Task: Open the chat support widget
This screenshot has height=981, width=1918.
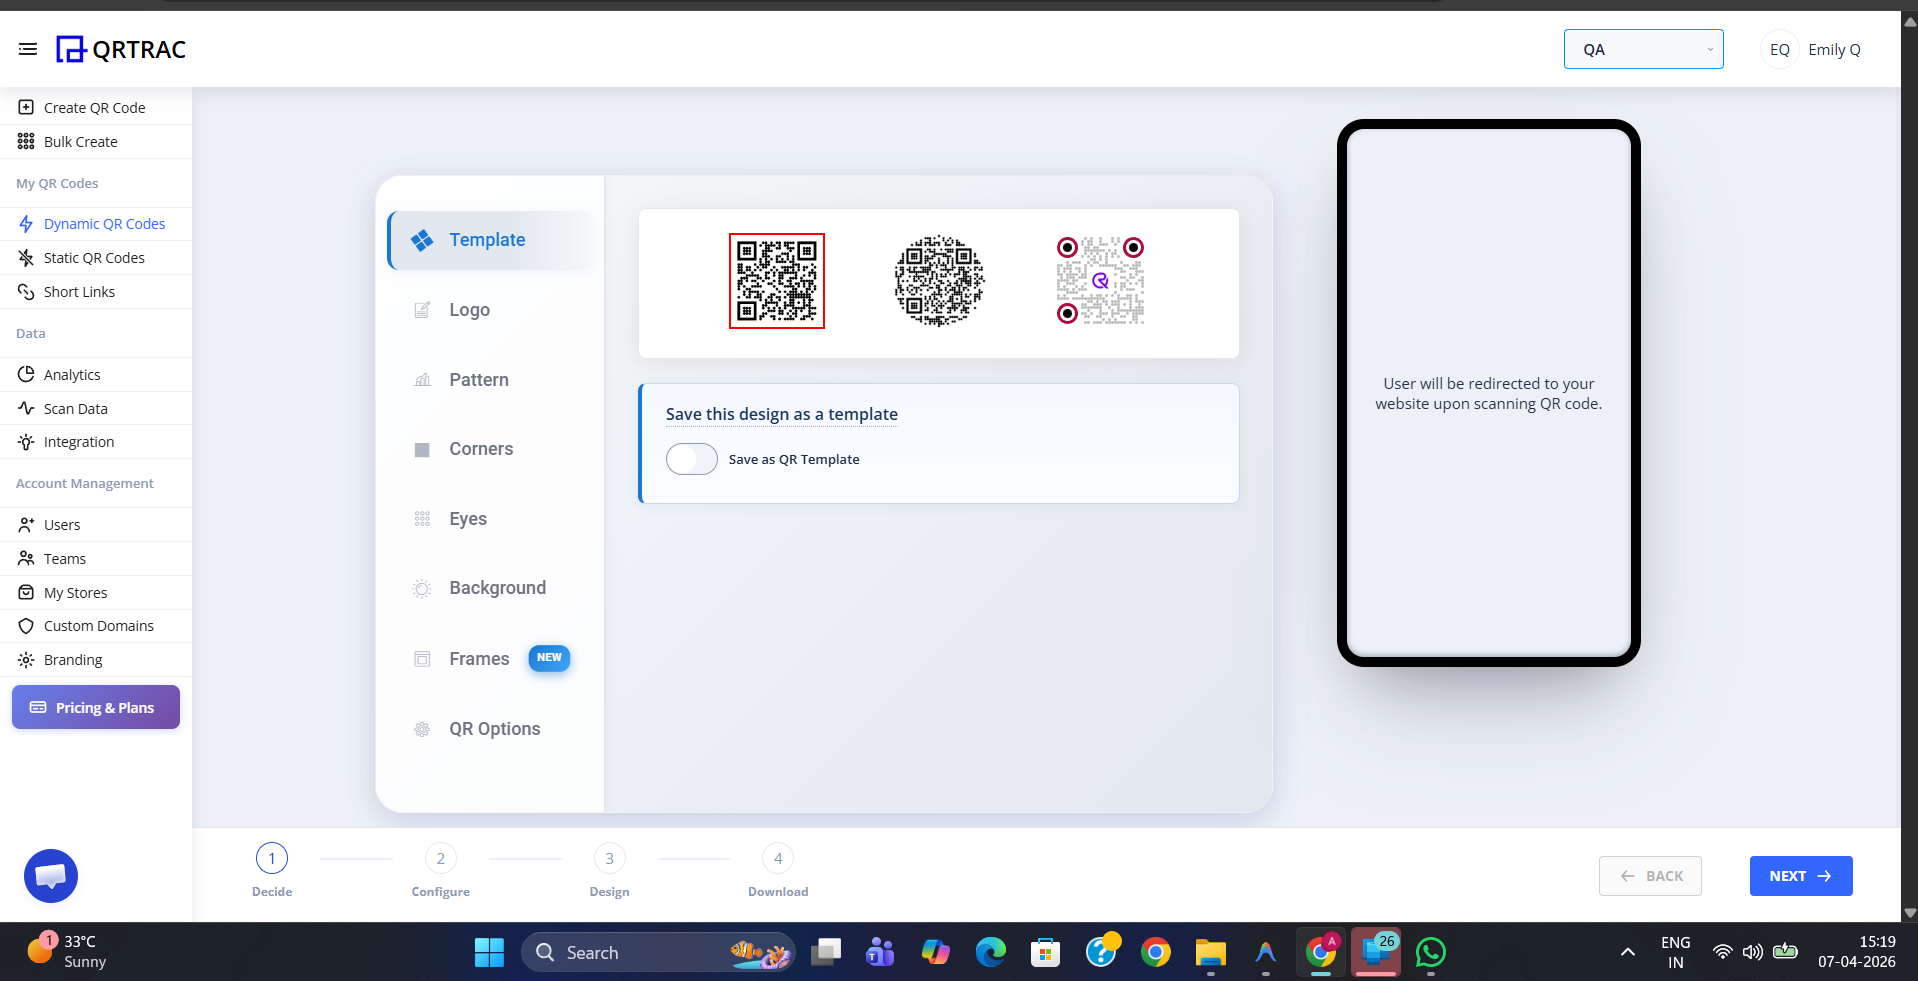Action: click(x=50, y=876)
